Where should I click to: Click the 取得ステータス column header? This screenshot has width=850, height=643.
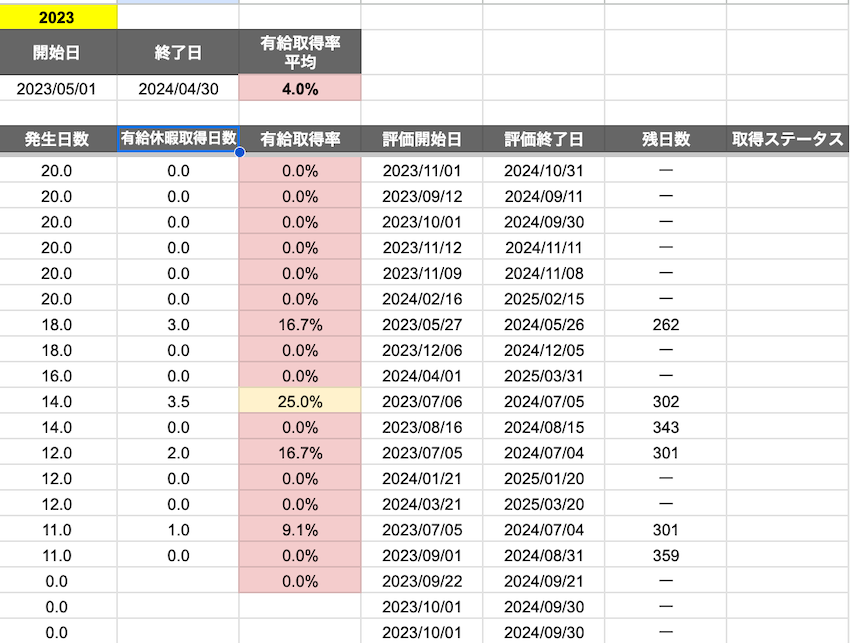coord(788,140)
